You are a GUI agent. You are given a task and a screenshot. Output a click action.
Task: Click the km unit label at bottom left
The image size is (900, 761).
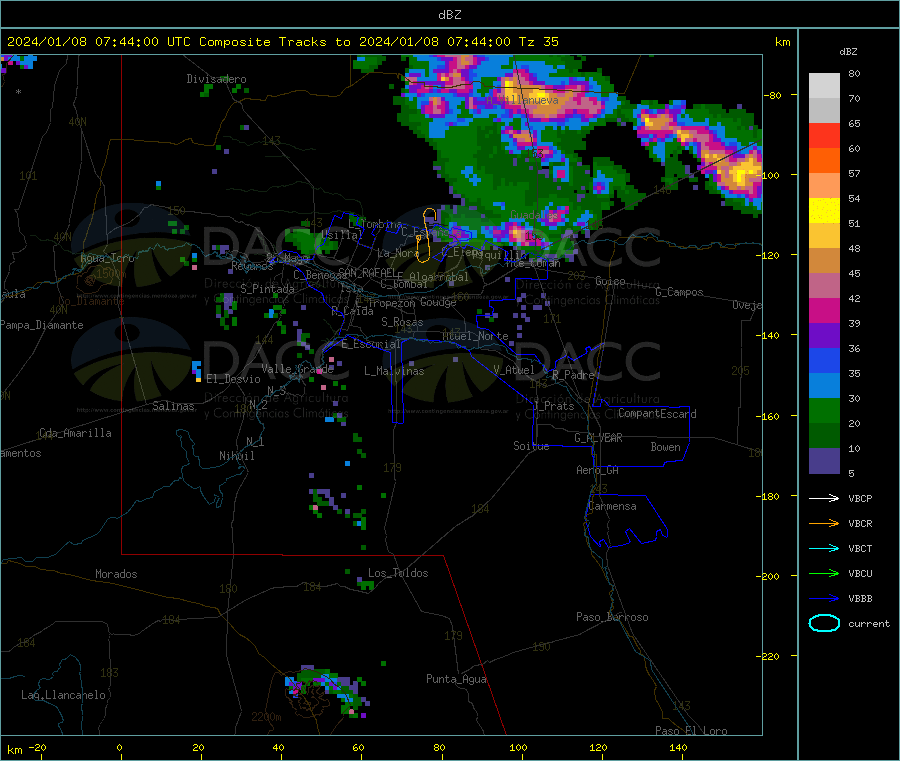pyautogui.click(x=14, y=750)
